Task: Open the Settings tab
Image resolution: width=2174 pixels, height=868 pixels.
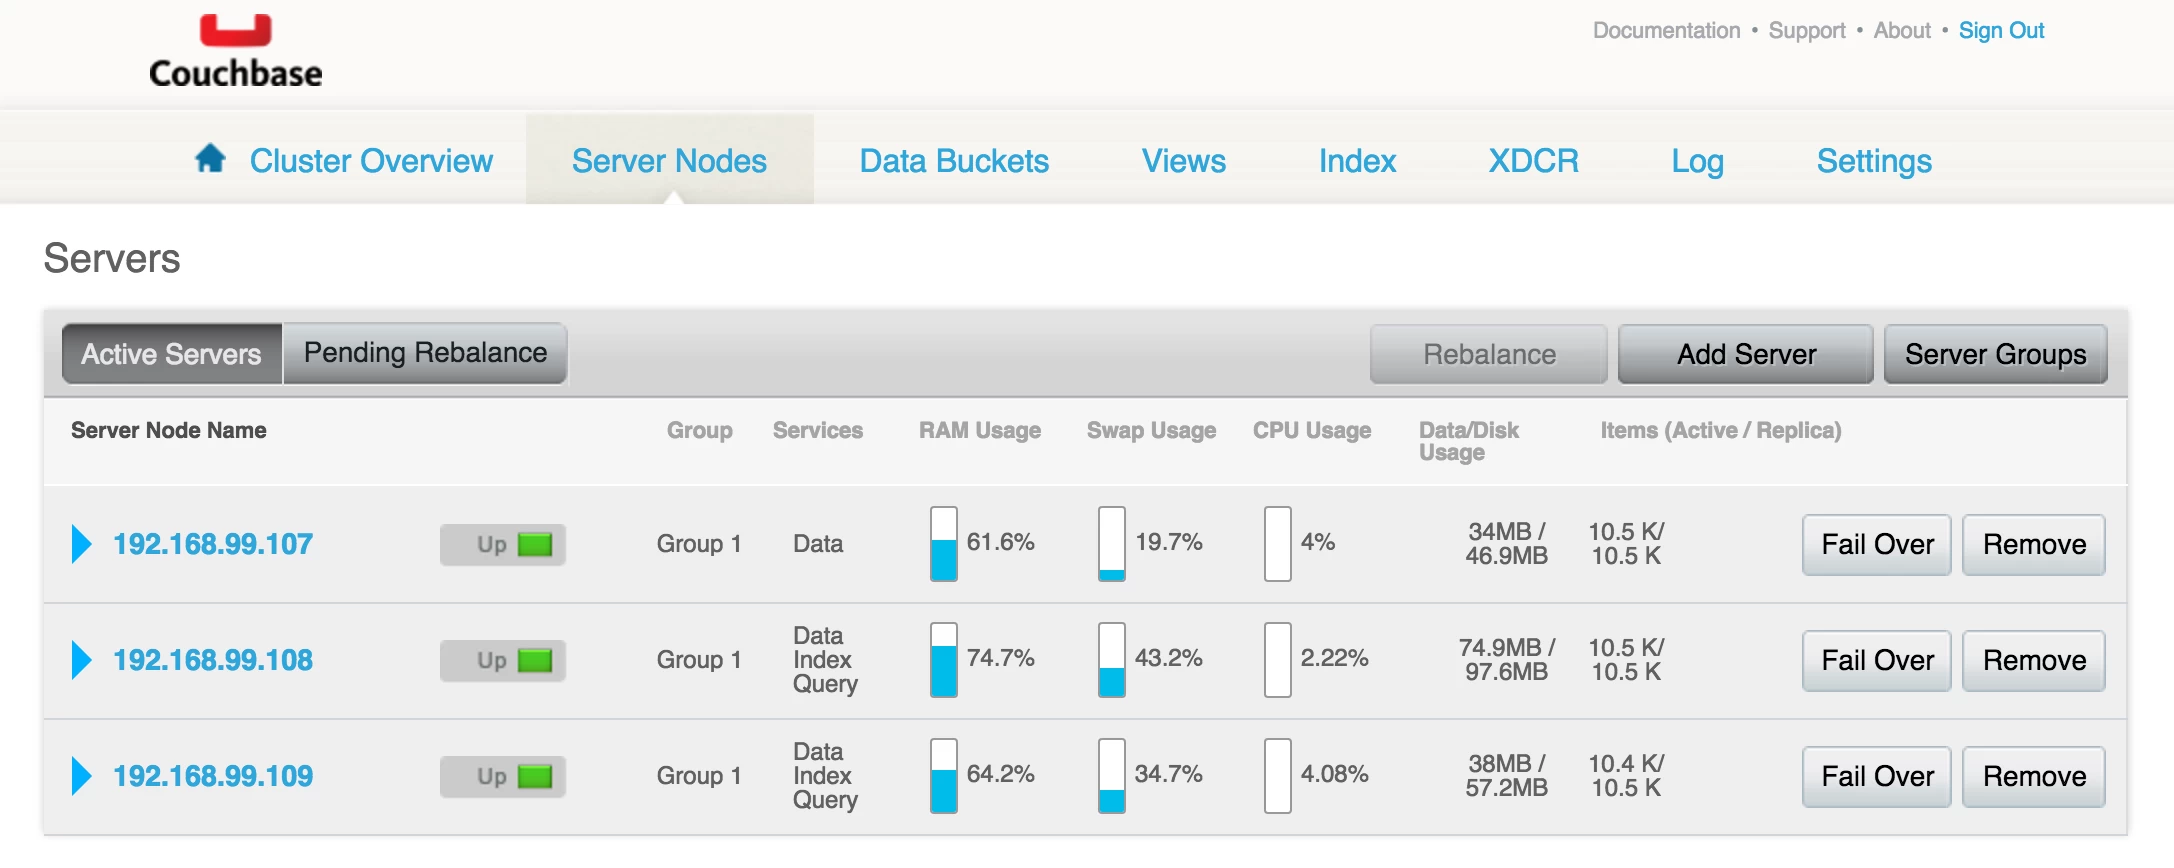Action: point(1874,161)
